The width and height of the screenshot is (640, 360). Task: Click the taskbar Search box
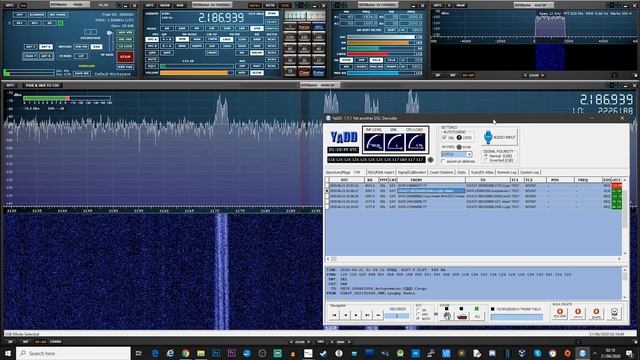73,353
